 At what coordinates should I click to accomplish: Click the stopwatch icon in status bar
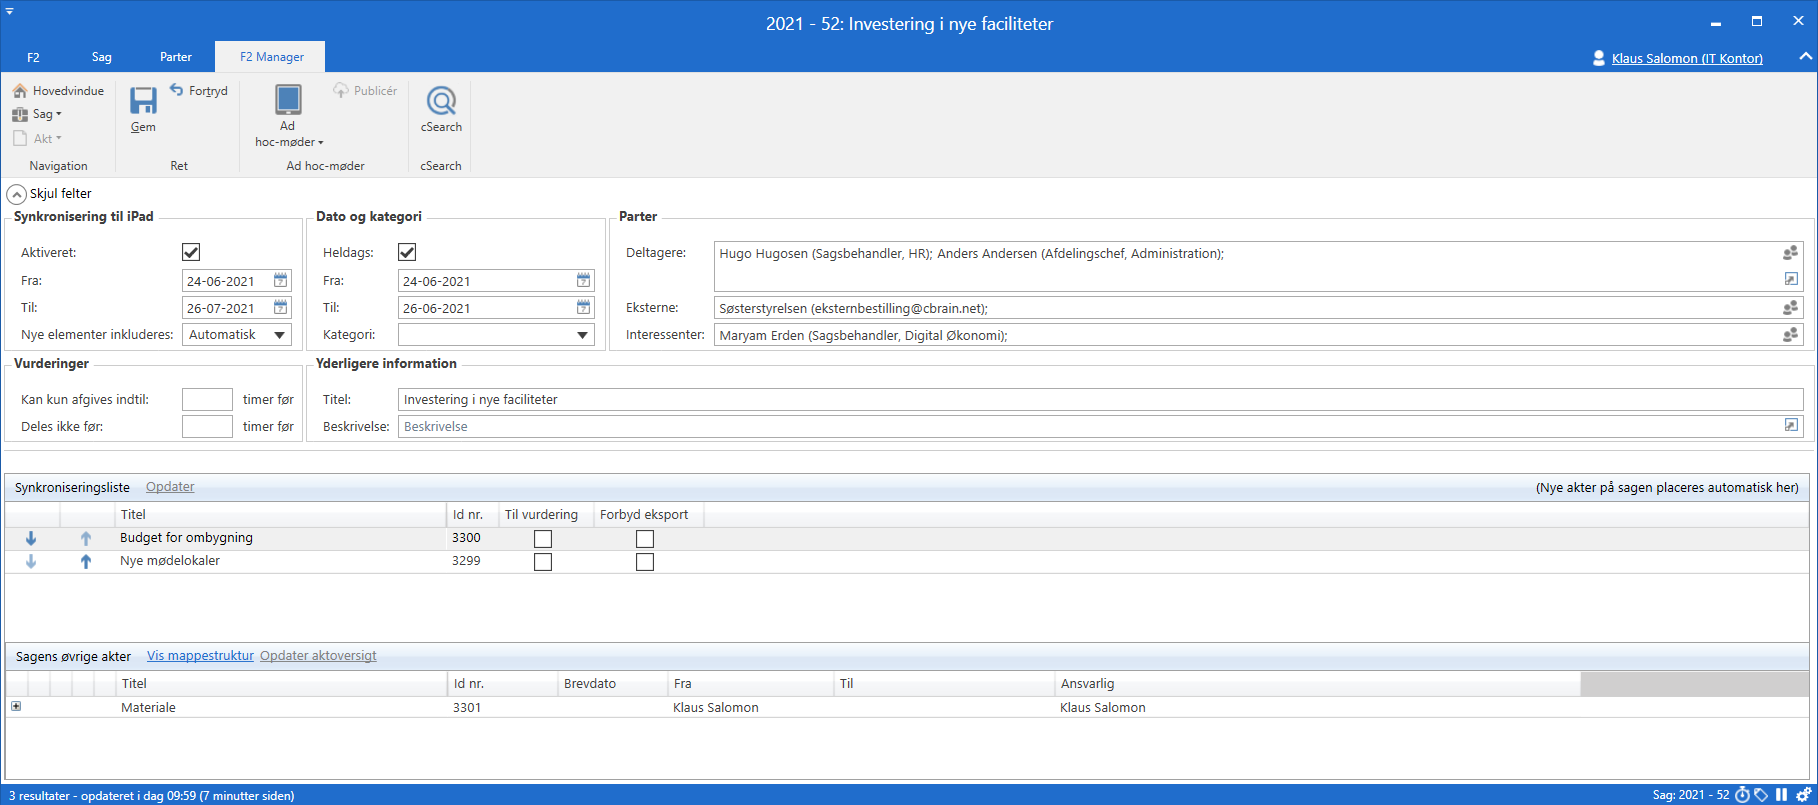click(x=1743, y=795)
